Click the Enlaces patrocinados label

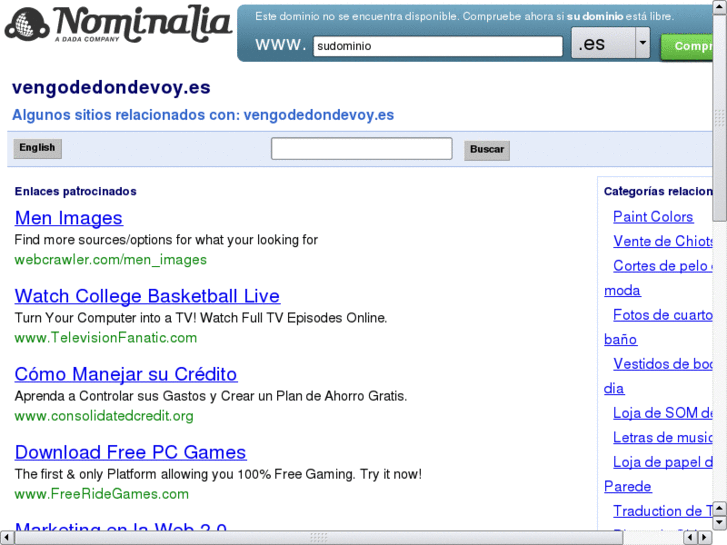[x=76, y=192]
